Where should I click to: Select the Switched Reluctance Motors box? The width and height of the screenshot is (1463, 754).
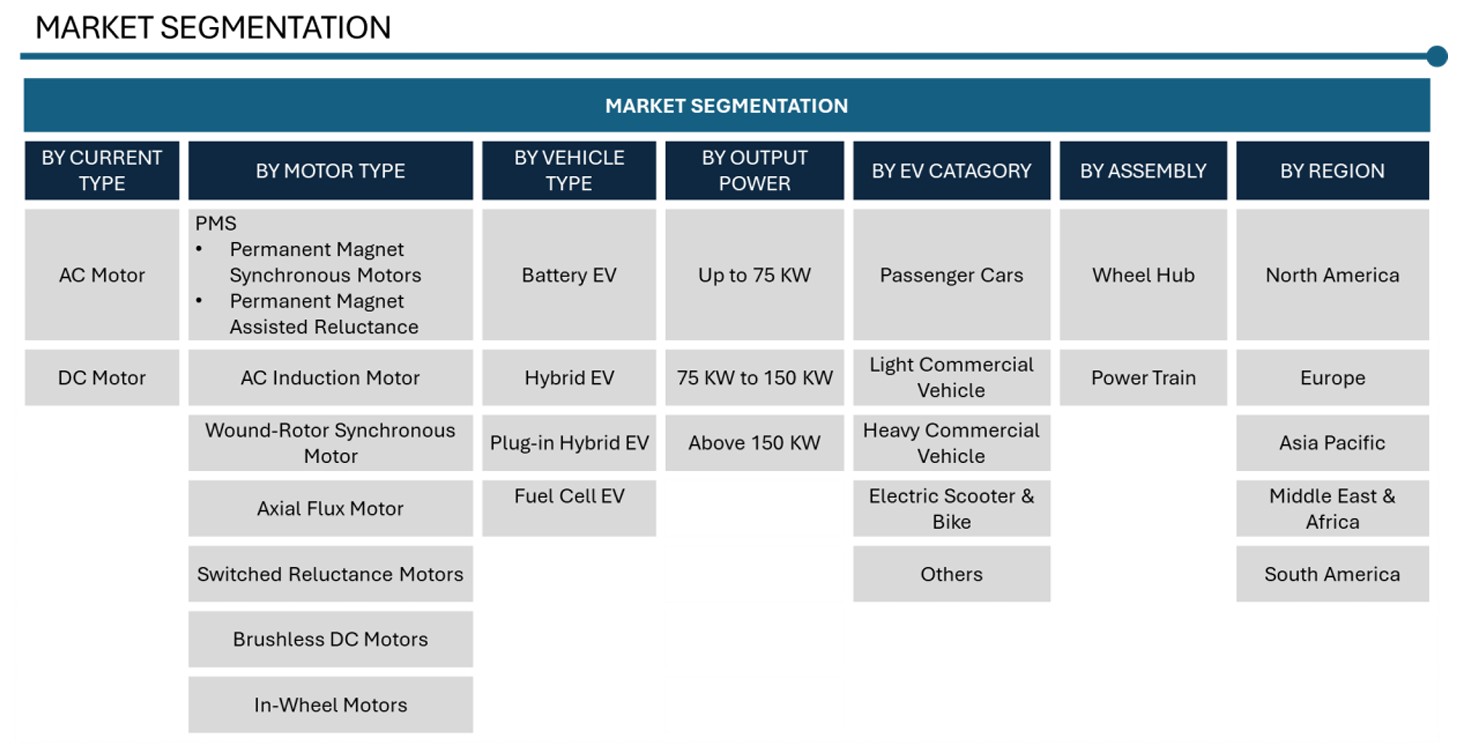(330, 574)
